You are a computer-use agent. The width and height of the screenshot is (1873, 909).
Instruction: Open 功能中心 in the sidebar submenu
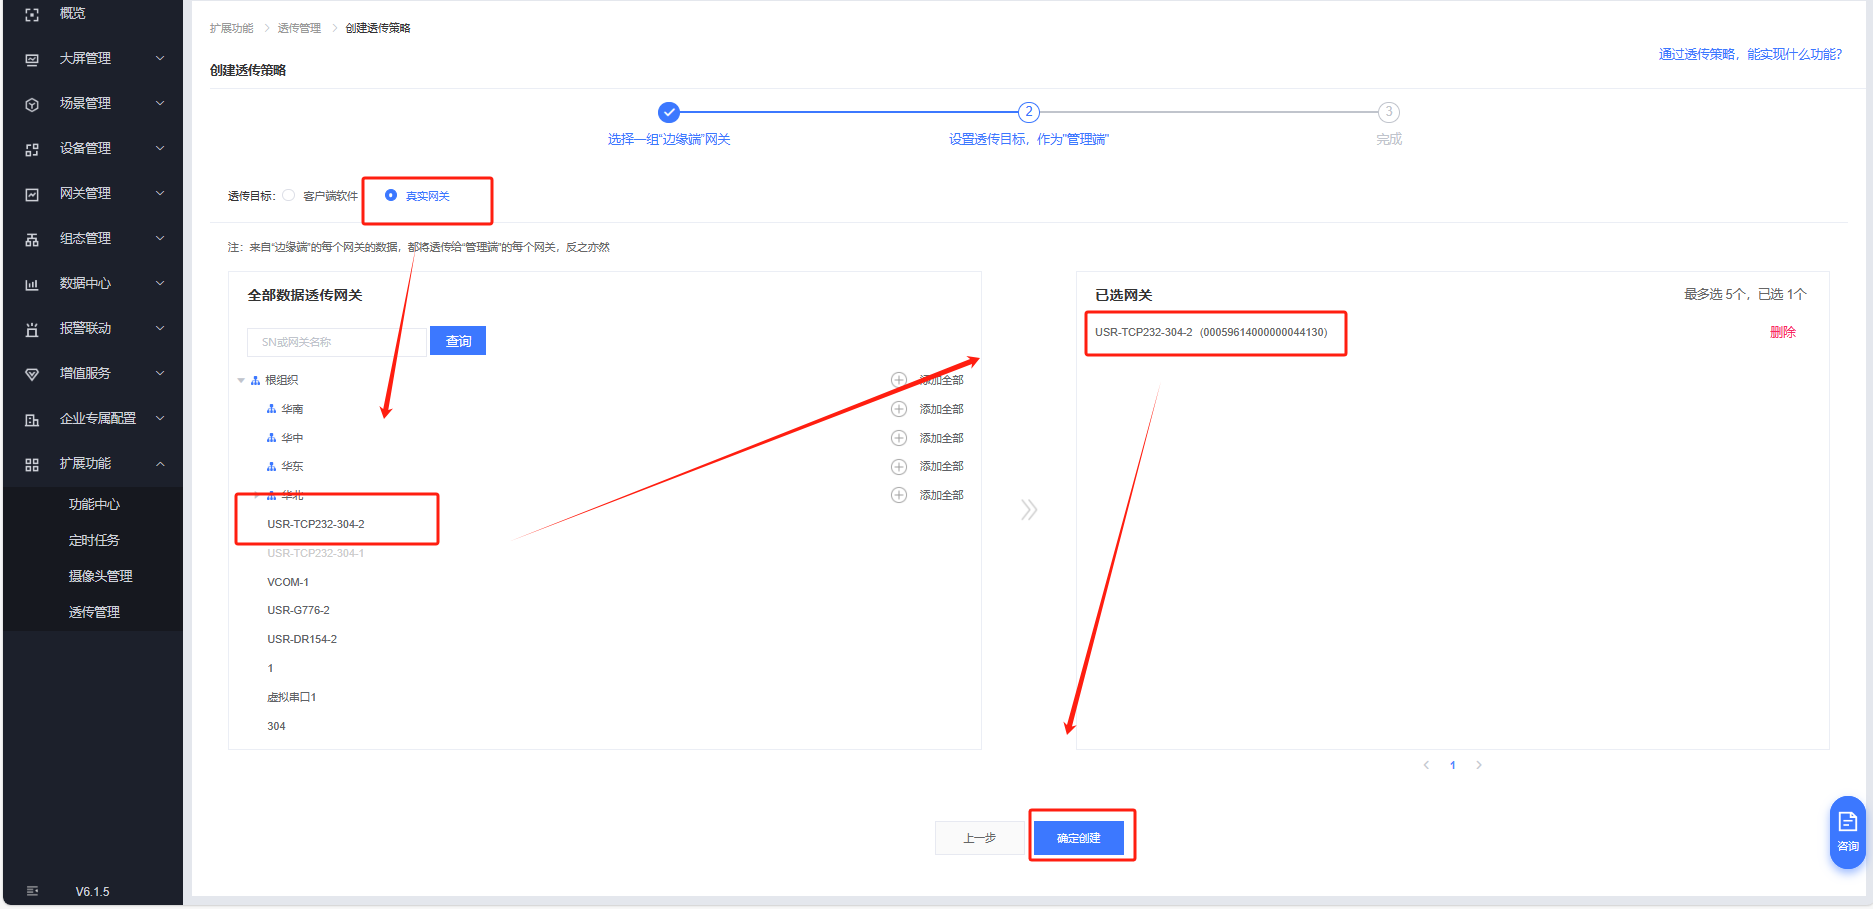click(94, 505)
